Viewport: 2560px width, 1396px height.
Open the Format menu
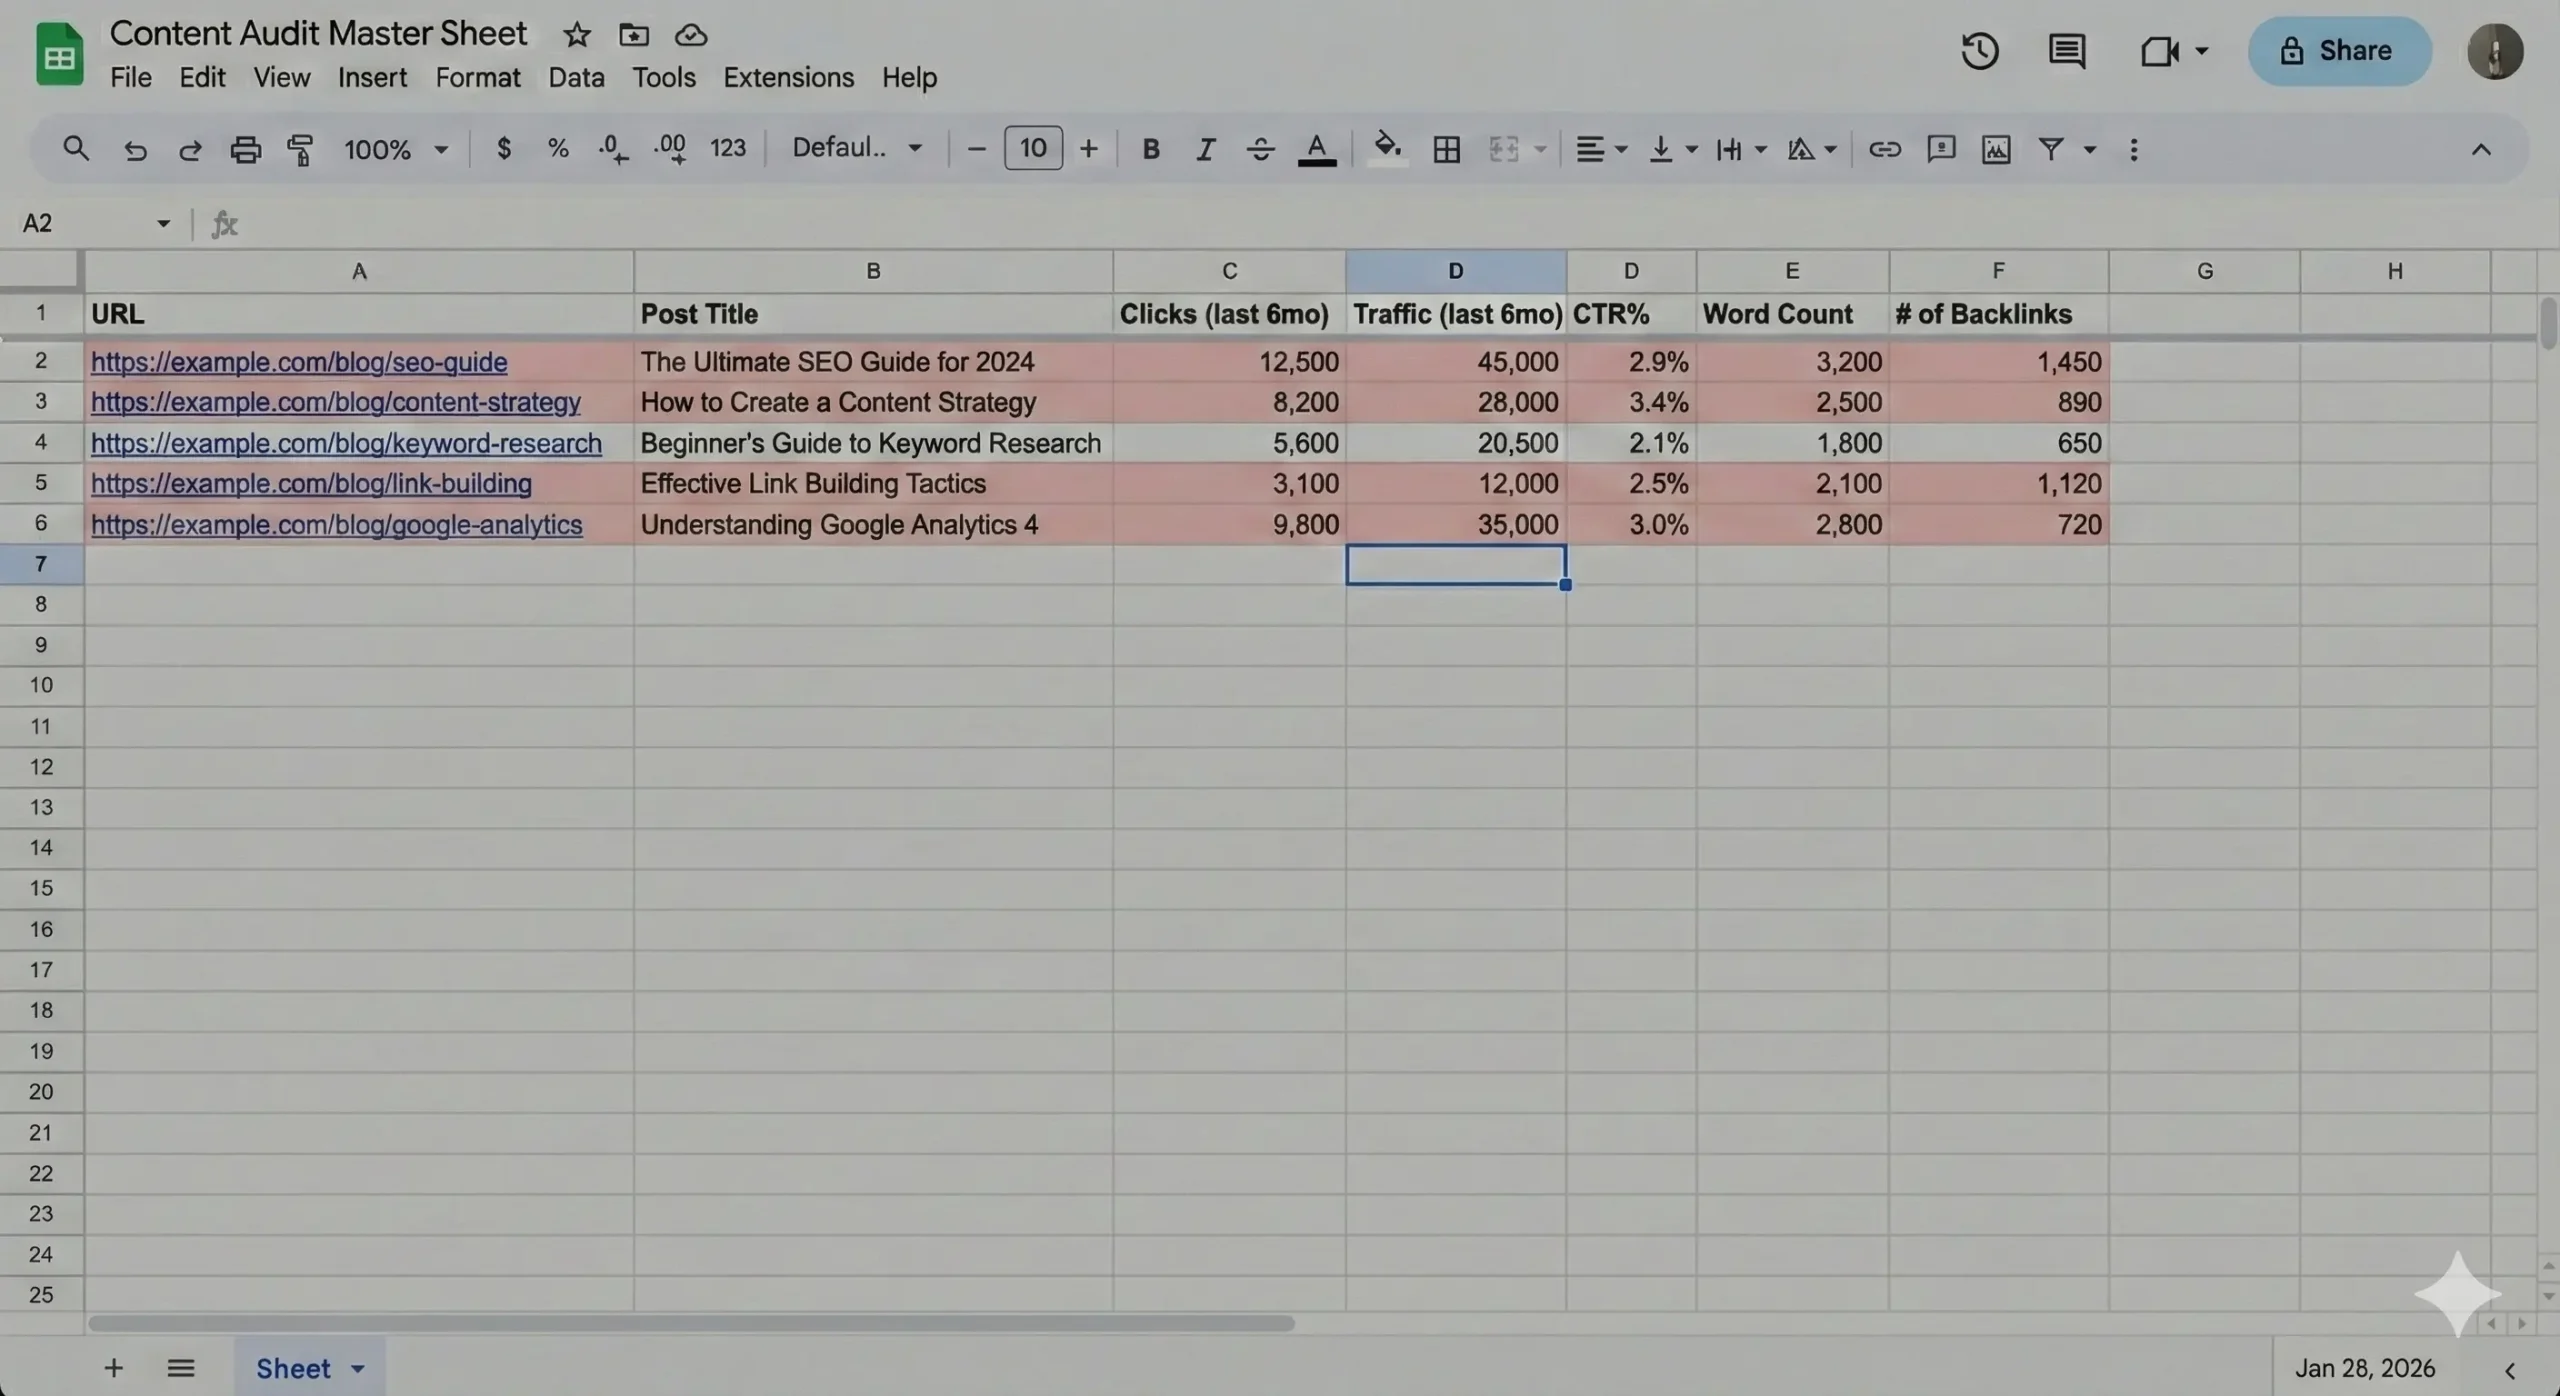click(477, 77)
